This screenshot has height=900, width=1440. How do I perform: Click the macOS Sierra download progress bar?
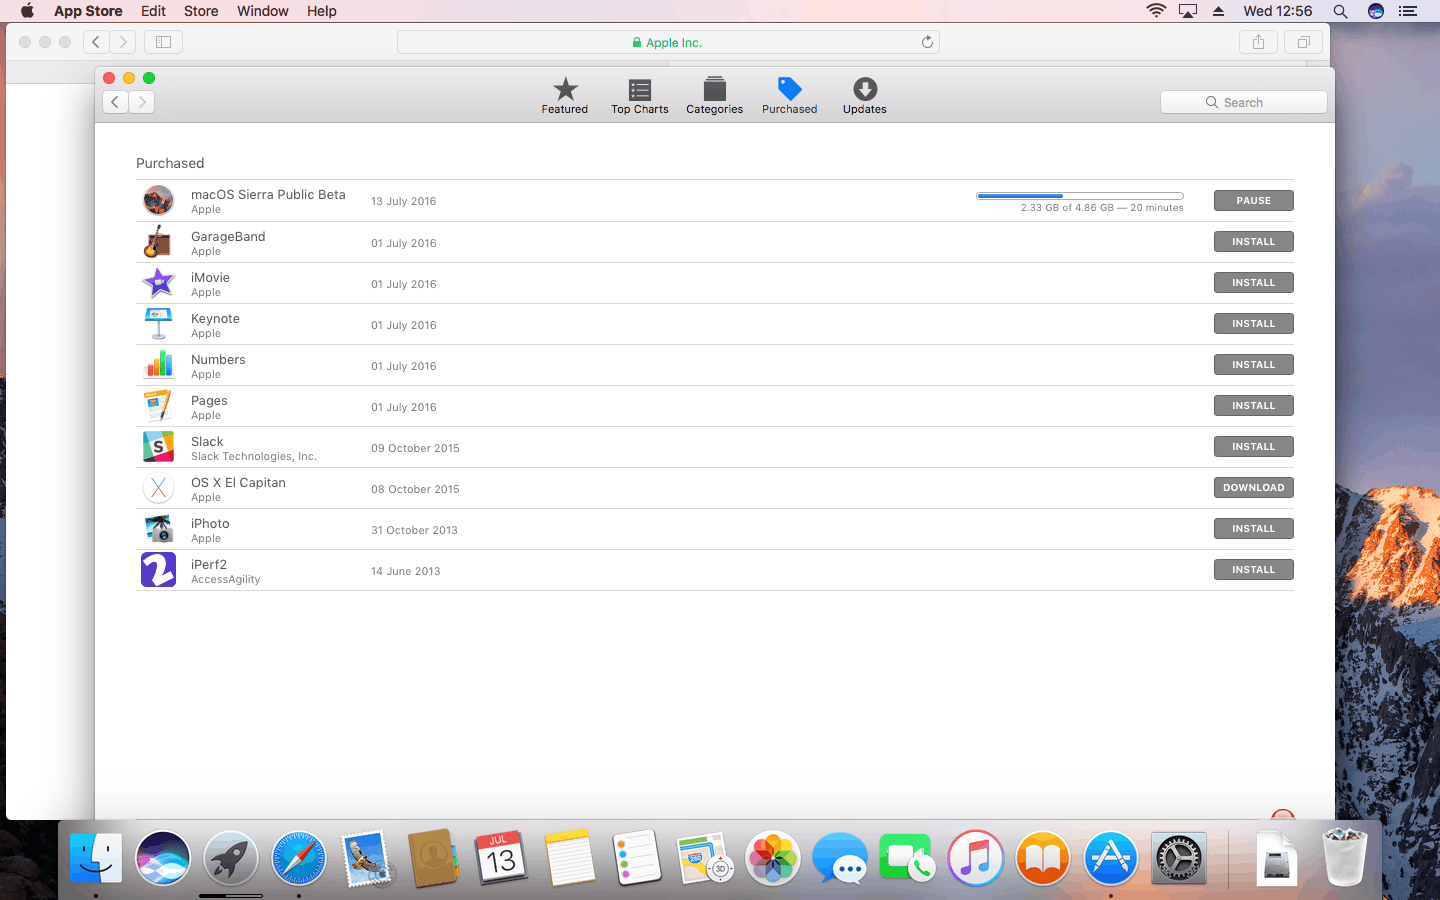(x=1080, y=196)
